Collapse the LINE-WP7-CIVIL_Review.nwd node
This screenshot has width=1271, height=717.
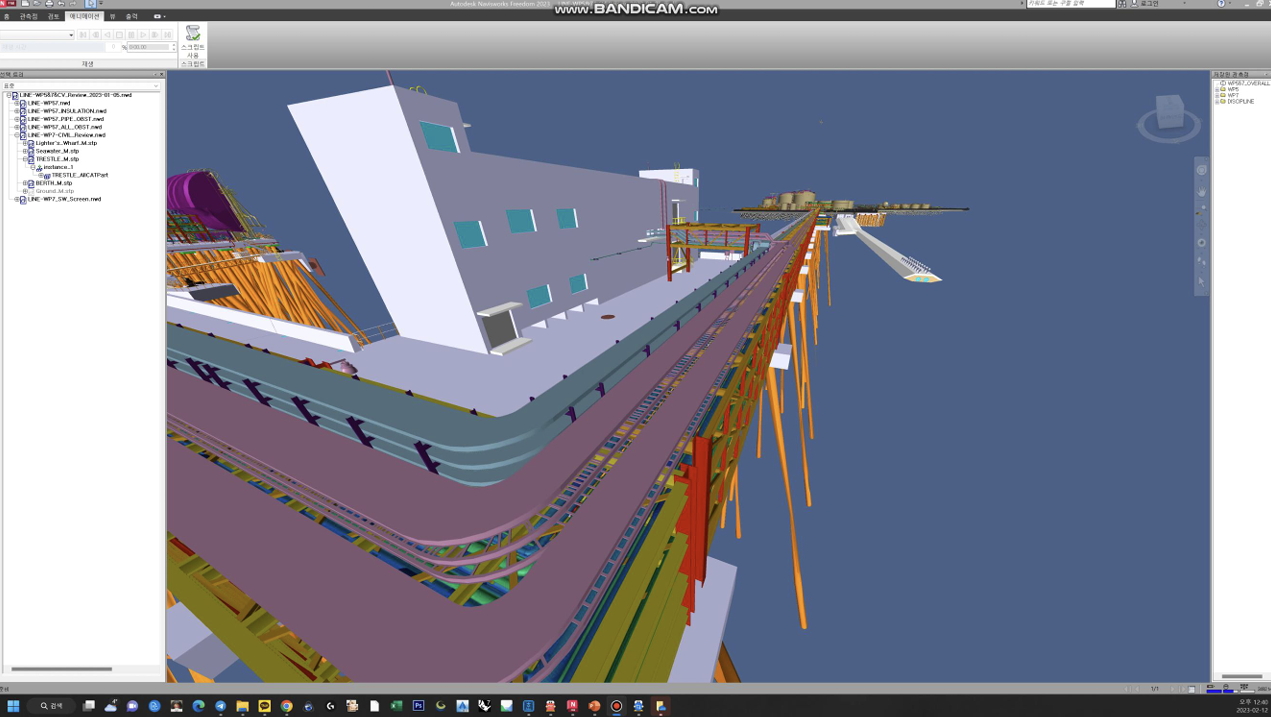click(17, 135)
